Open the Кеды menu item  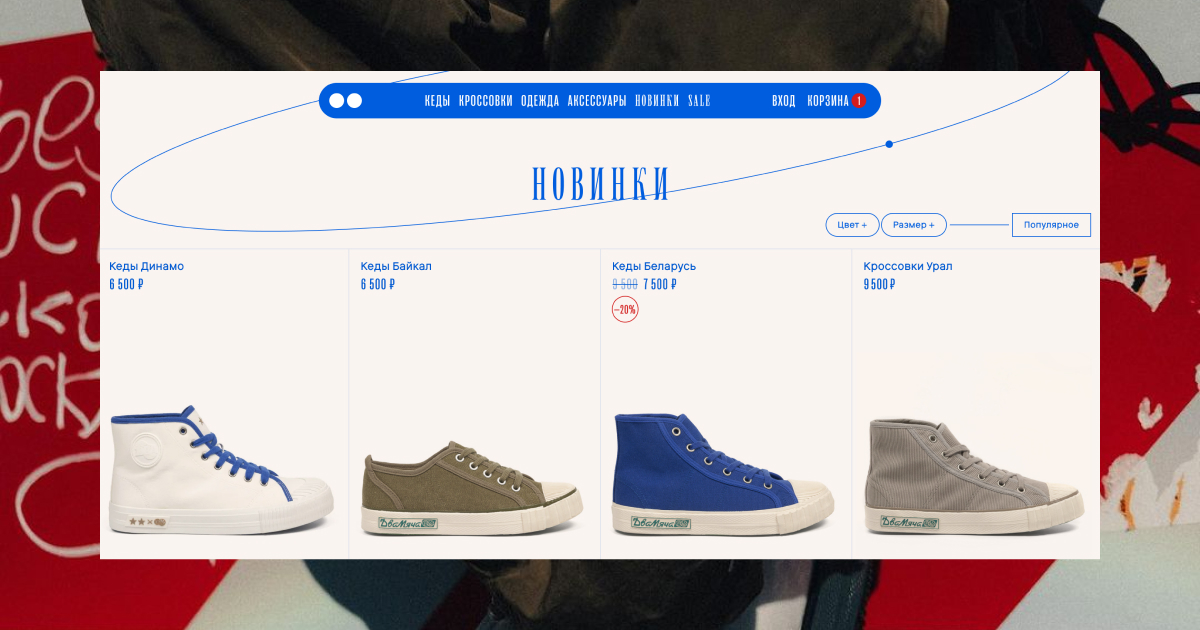pos(437,101)
